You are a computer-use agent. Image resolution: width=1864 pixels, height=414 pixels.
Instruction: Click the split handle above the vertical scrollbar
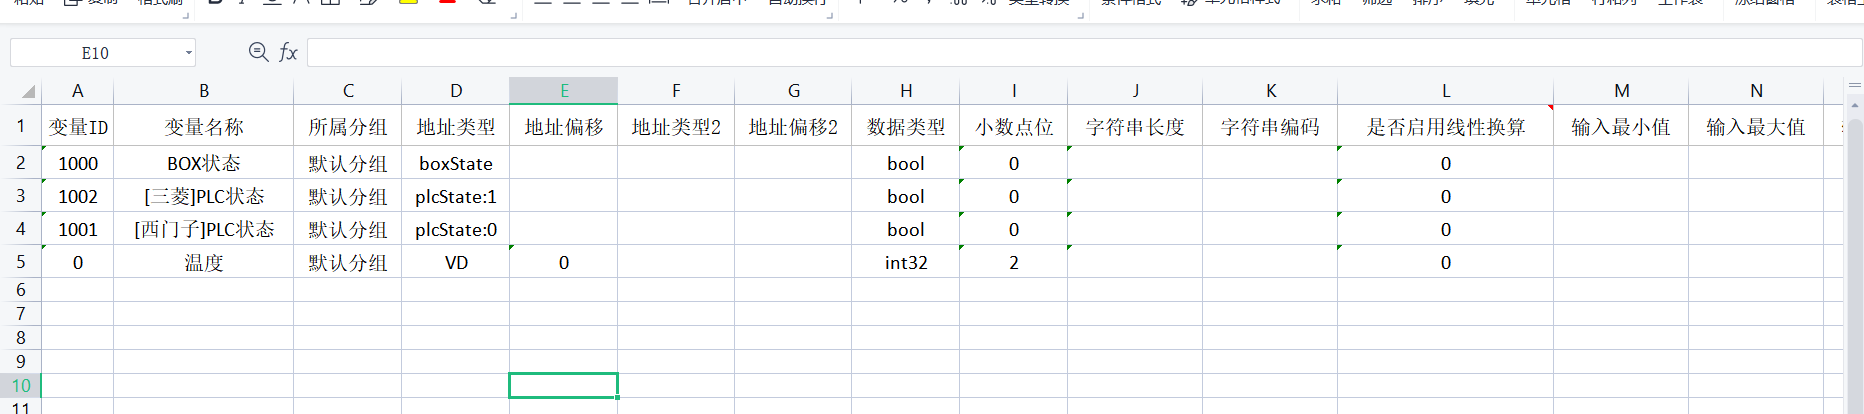(1853, 86)
